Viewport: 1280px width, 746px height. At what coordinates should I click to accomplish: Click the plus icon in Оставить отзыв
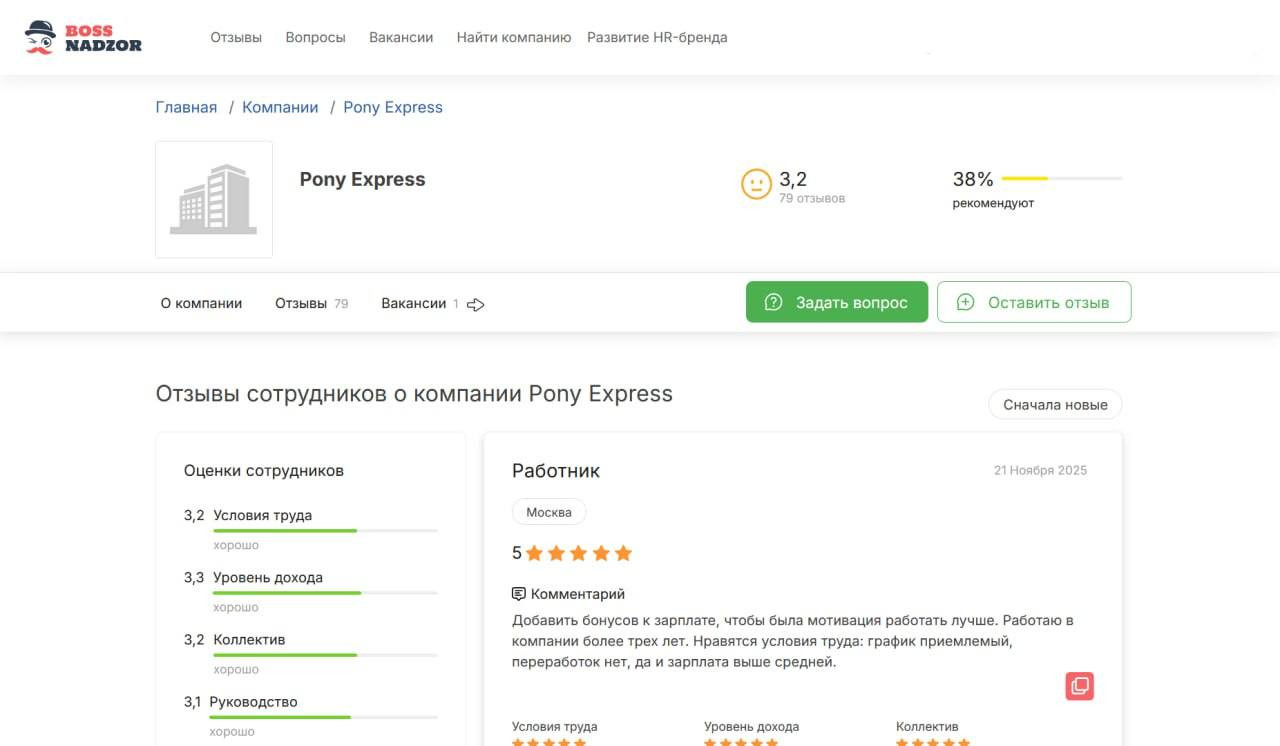965,302
